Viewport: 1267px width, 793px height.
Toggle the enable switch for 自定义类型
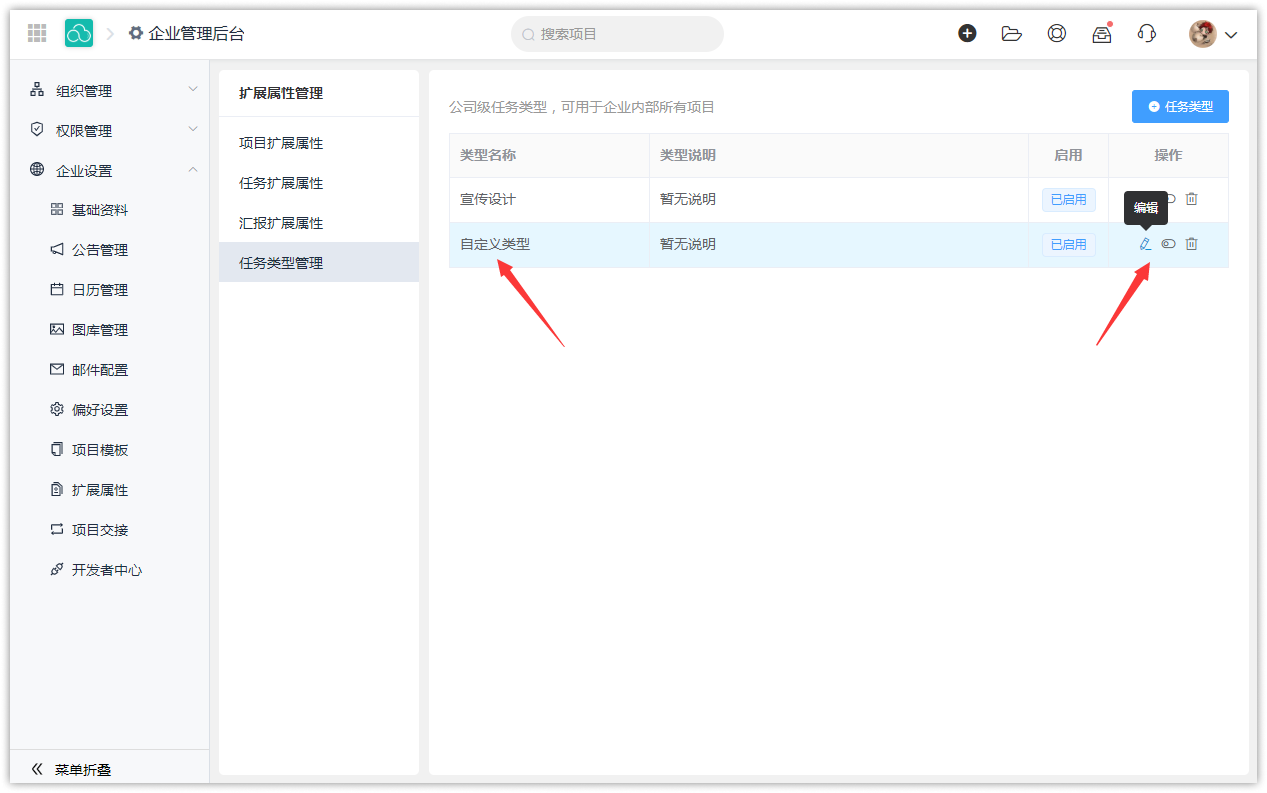click(x=1168, y=244)
